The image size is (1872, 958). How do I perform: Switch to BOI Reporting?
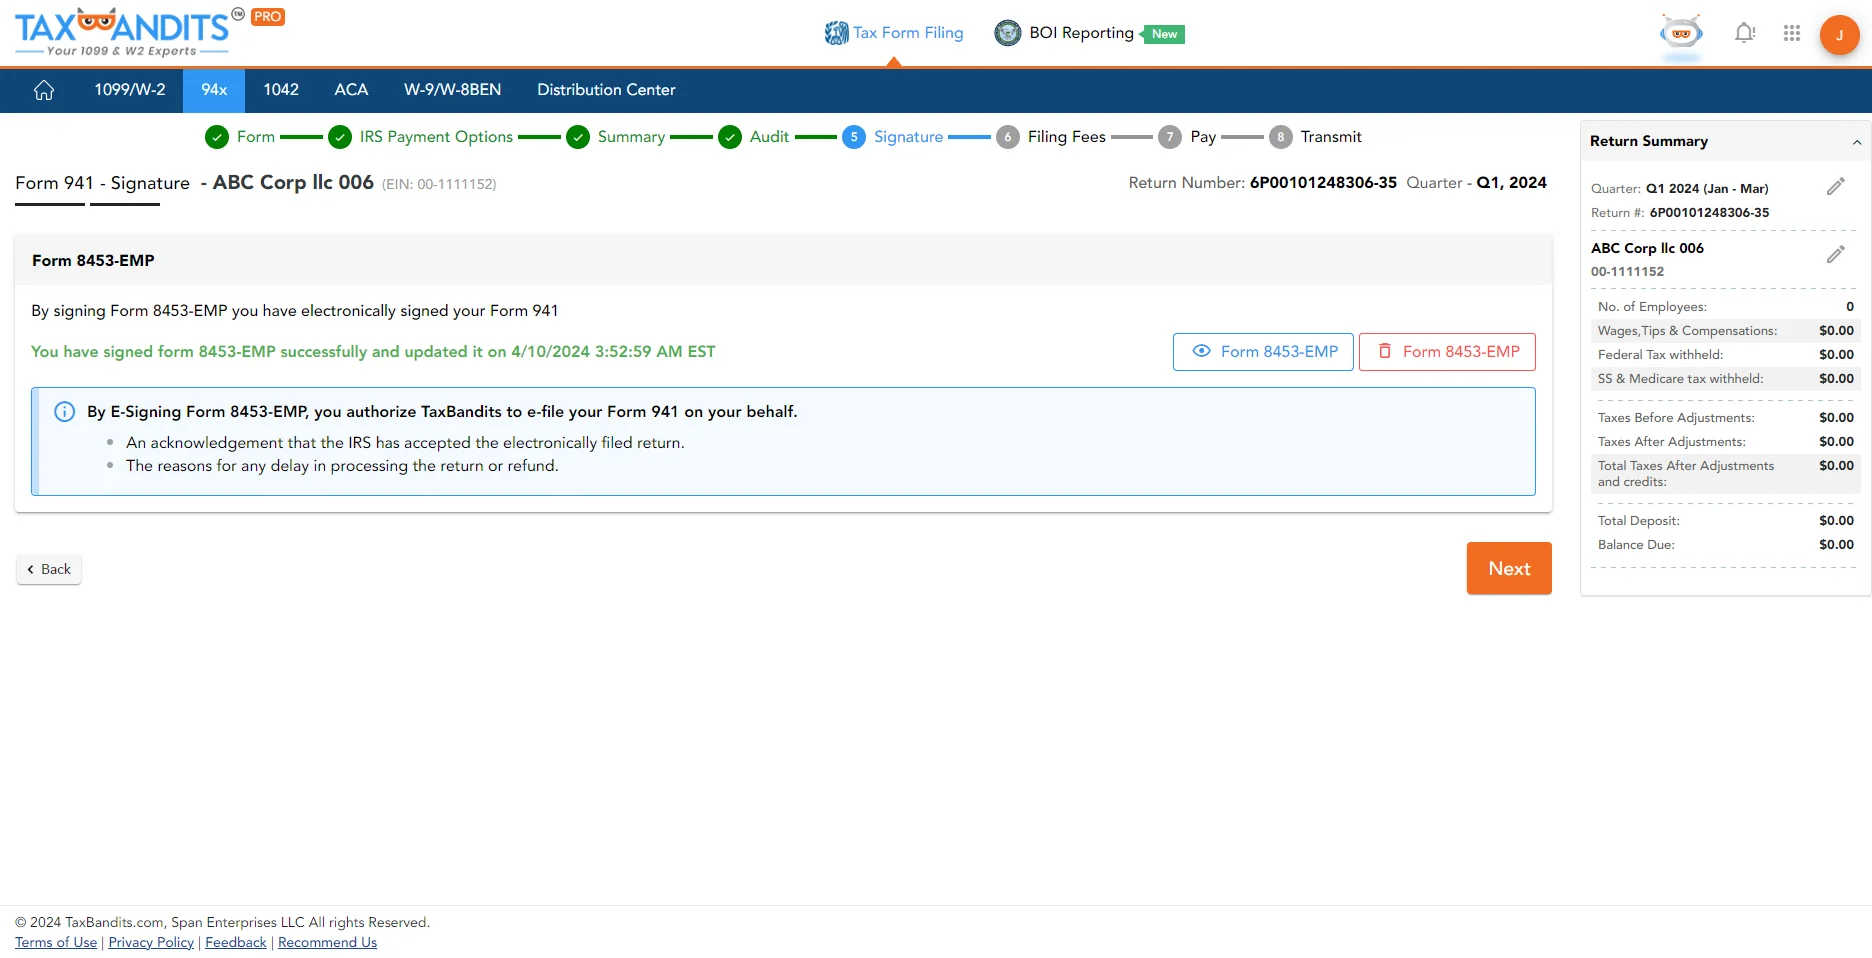click(1080, 33)
